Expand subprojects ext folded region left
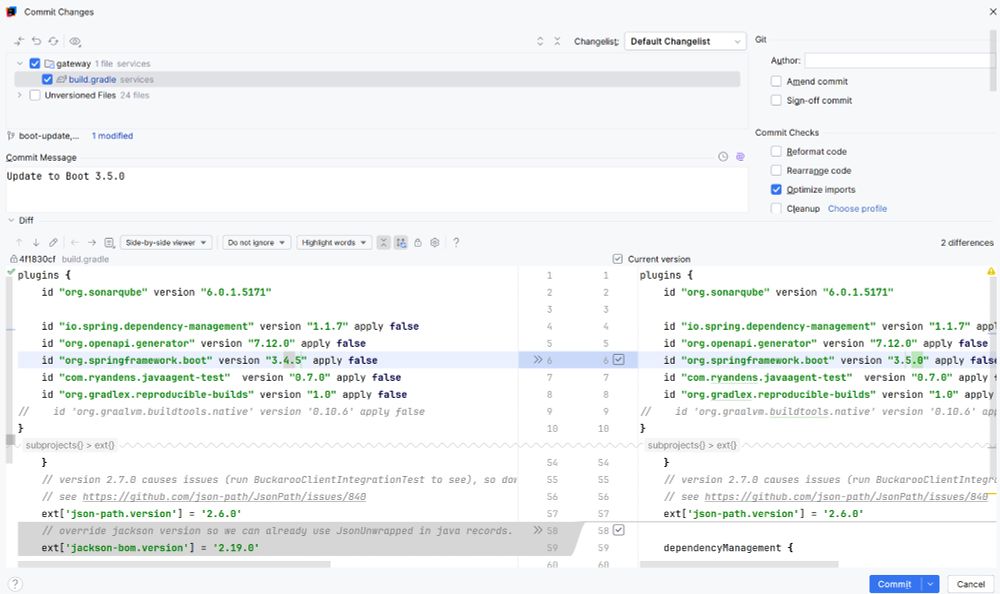This screenshot has width=1000, height=594. coord(70,445)
